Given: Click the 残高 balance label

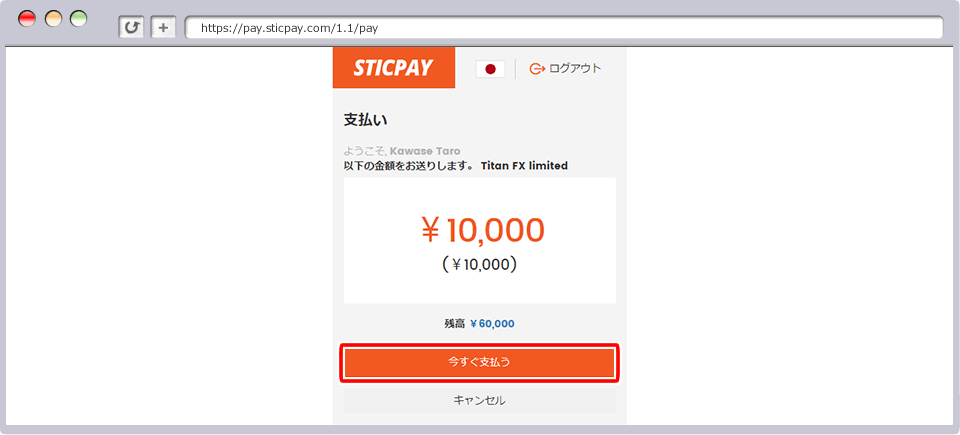Looking at the screenshot, I should pyautogui.click(x=455, y=323).
